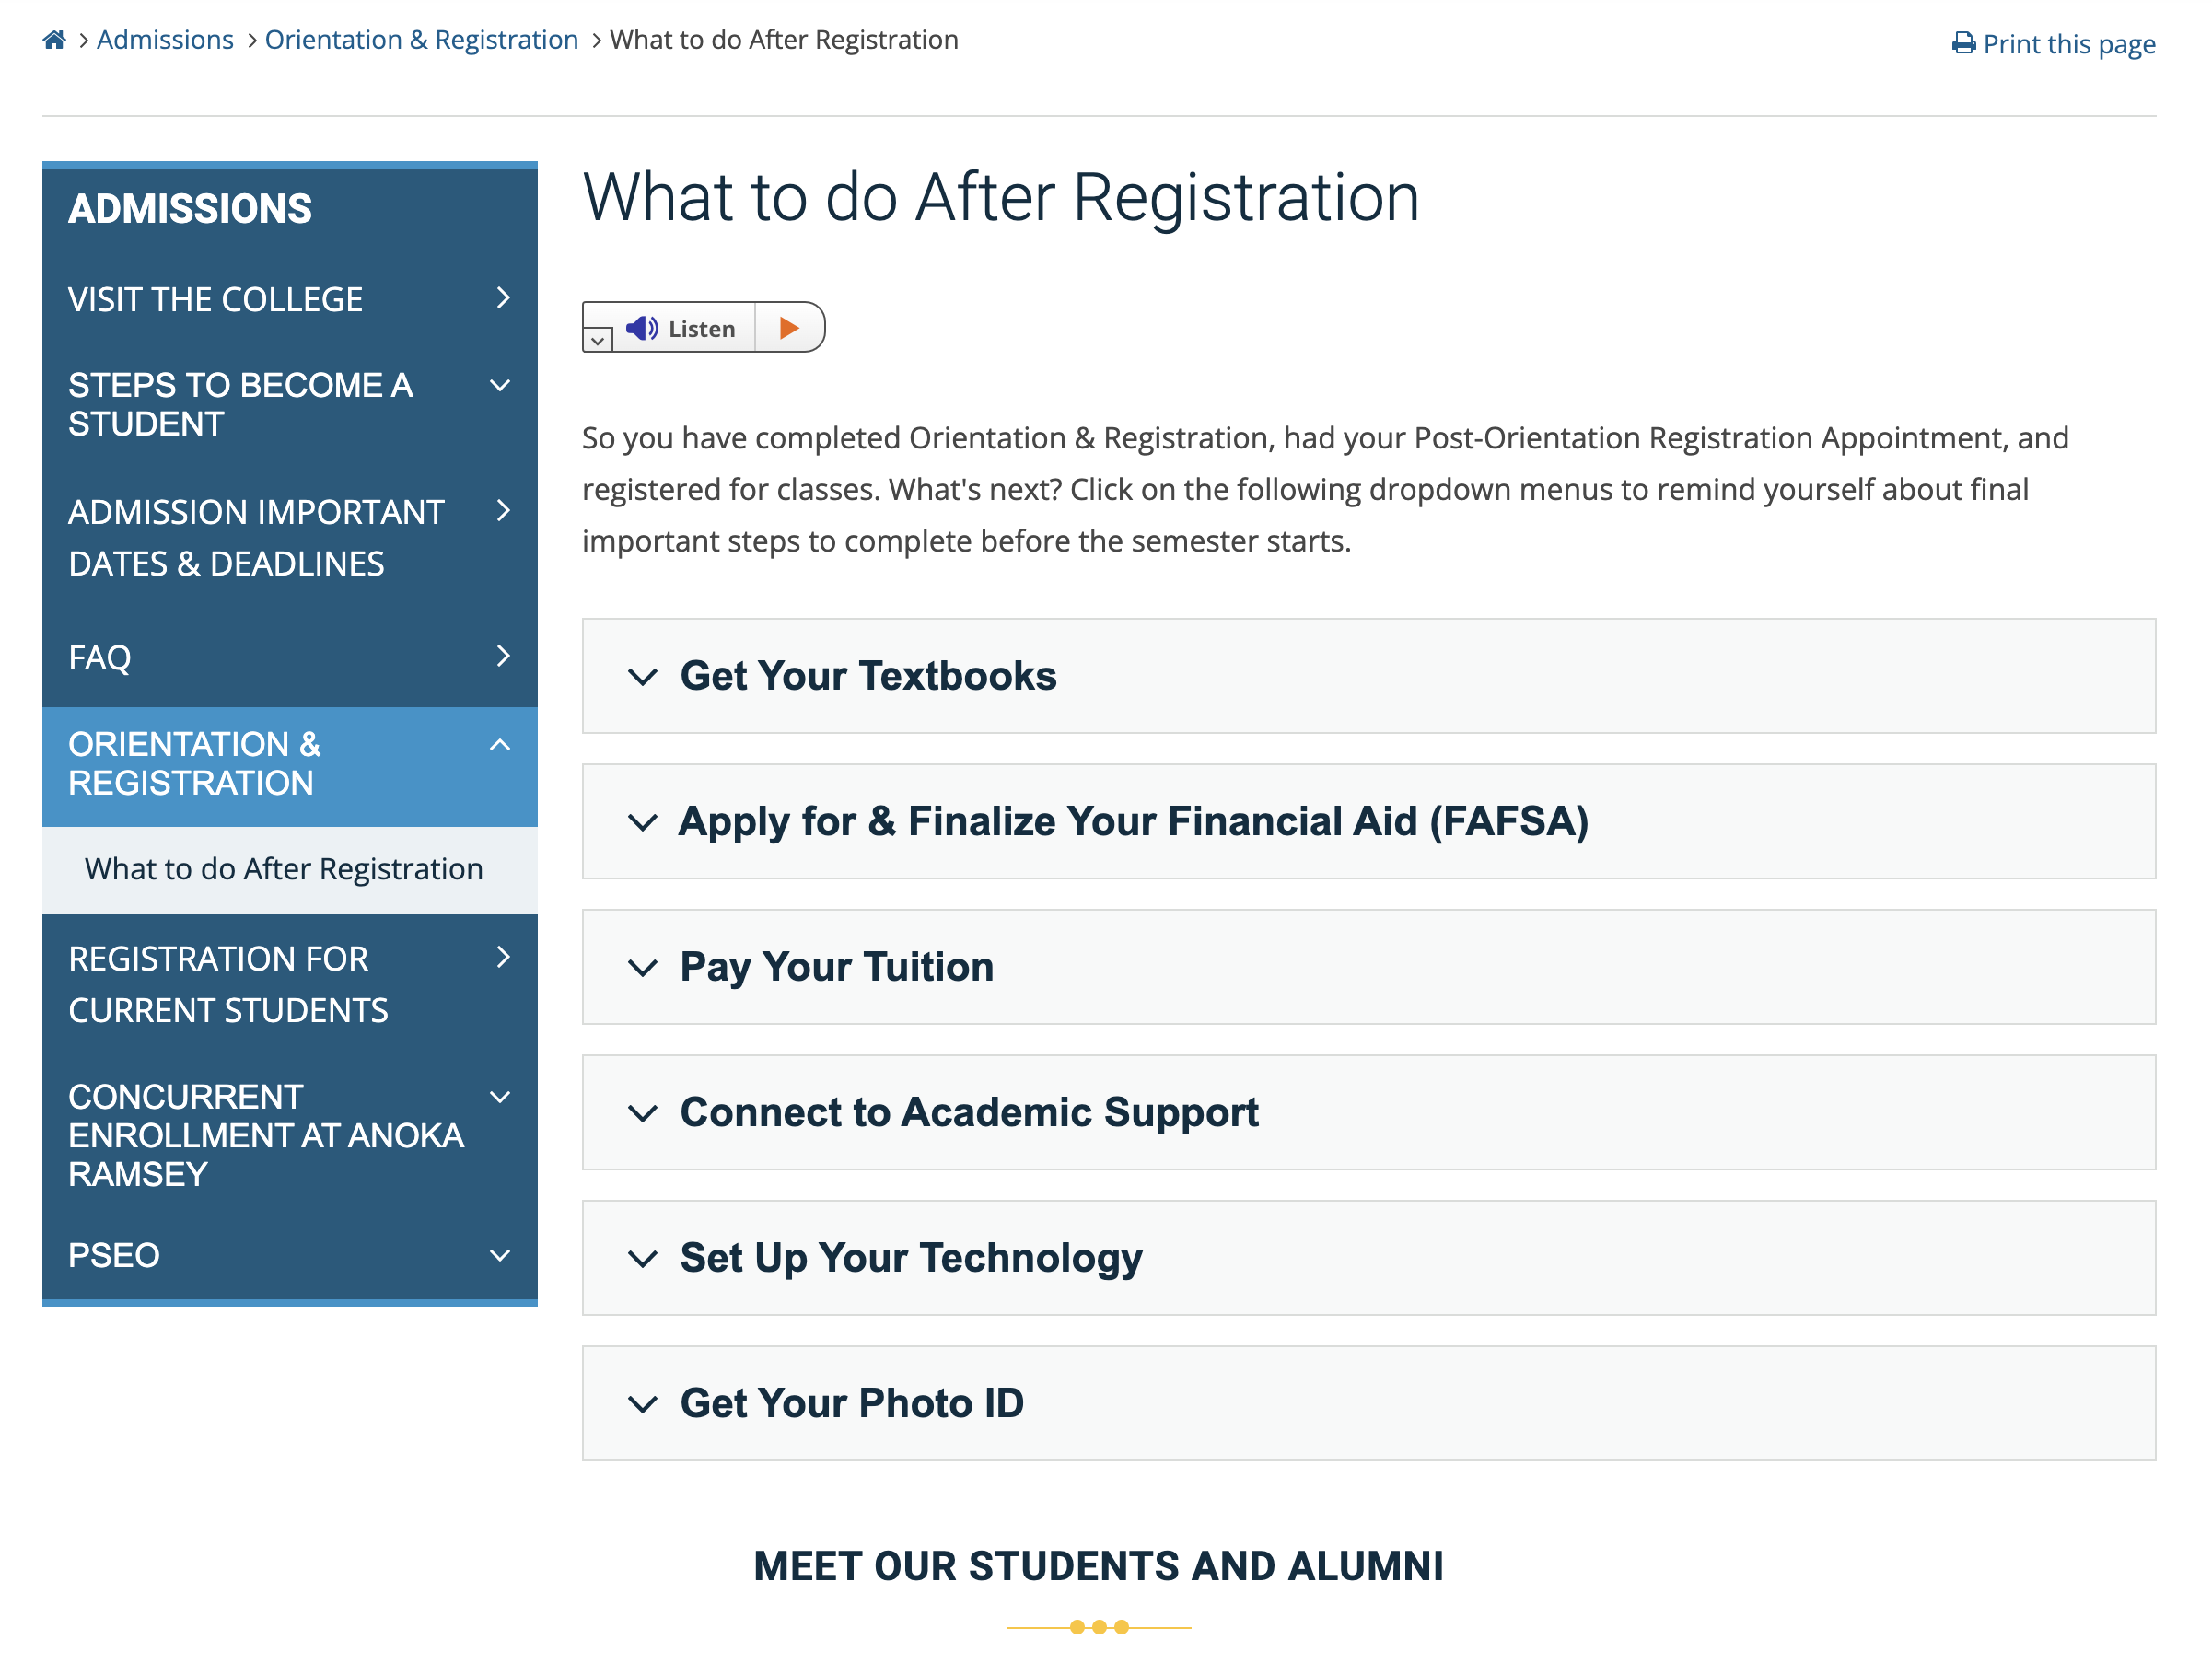The width and height of the screenshot is (2212, 1663).
Task: Open Registration for Current Students menu
Action: click(x=290, y=984)
